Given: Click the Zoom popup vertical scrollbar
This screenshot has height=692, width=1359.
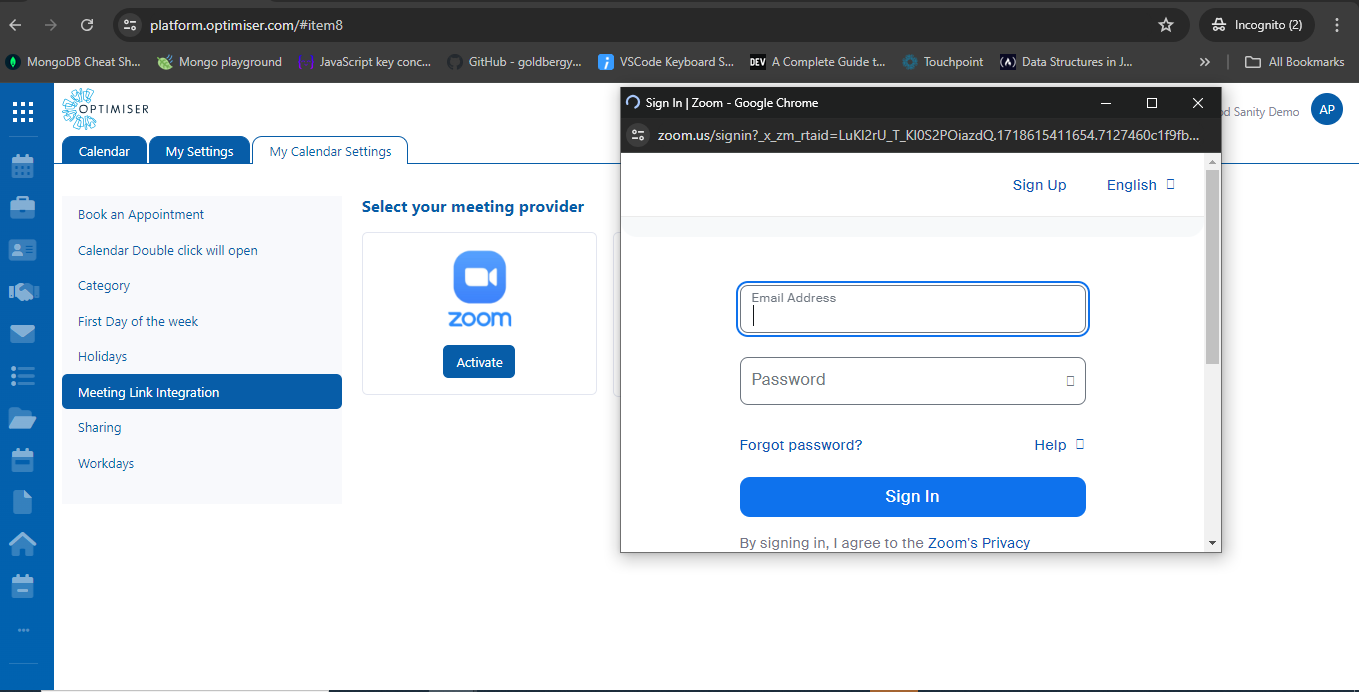Looking at the screenshot, I should 1212,270.
